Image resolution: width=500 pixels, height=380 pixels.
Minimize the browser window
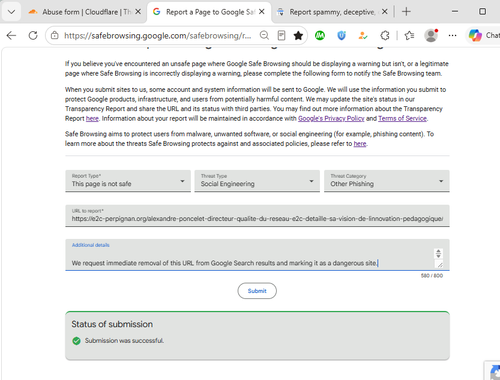click(x=455, y=12)
